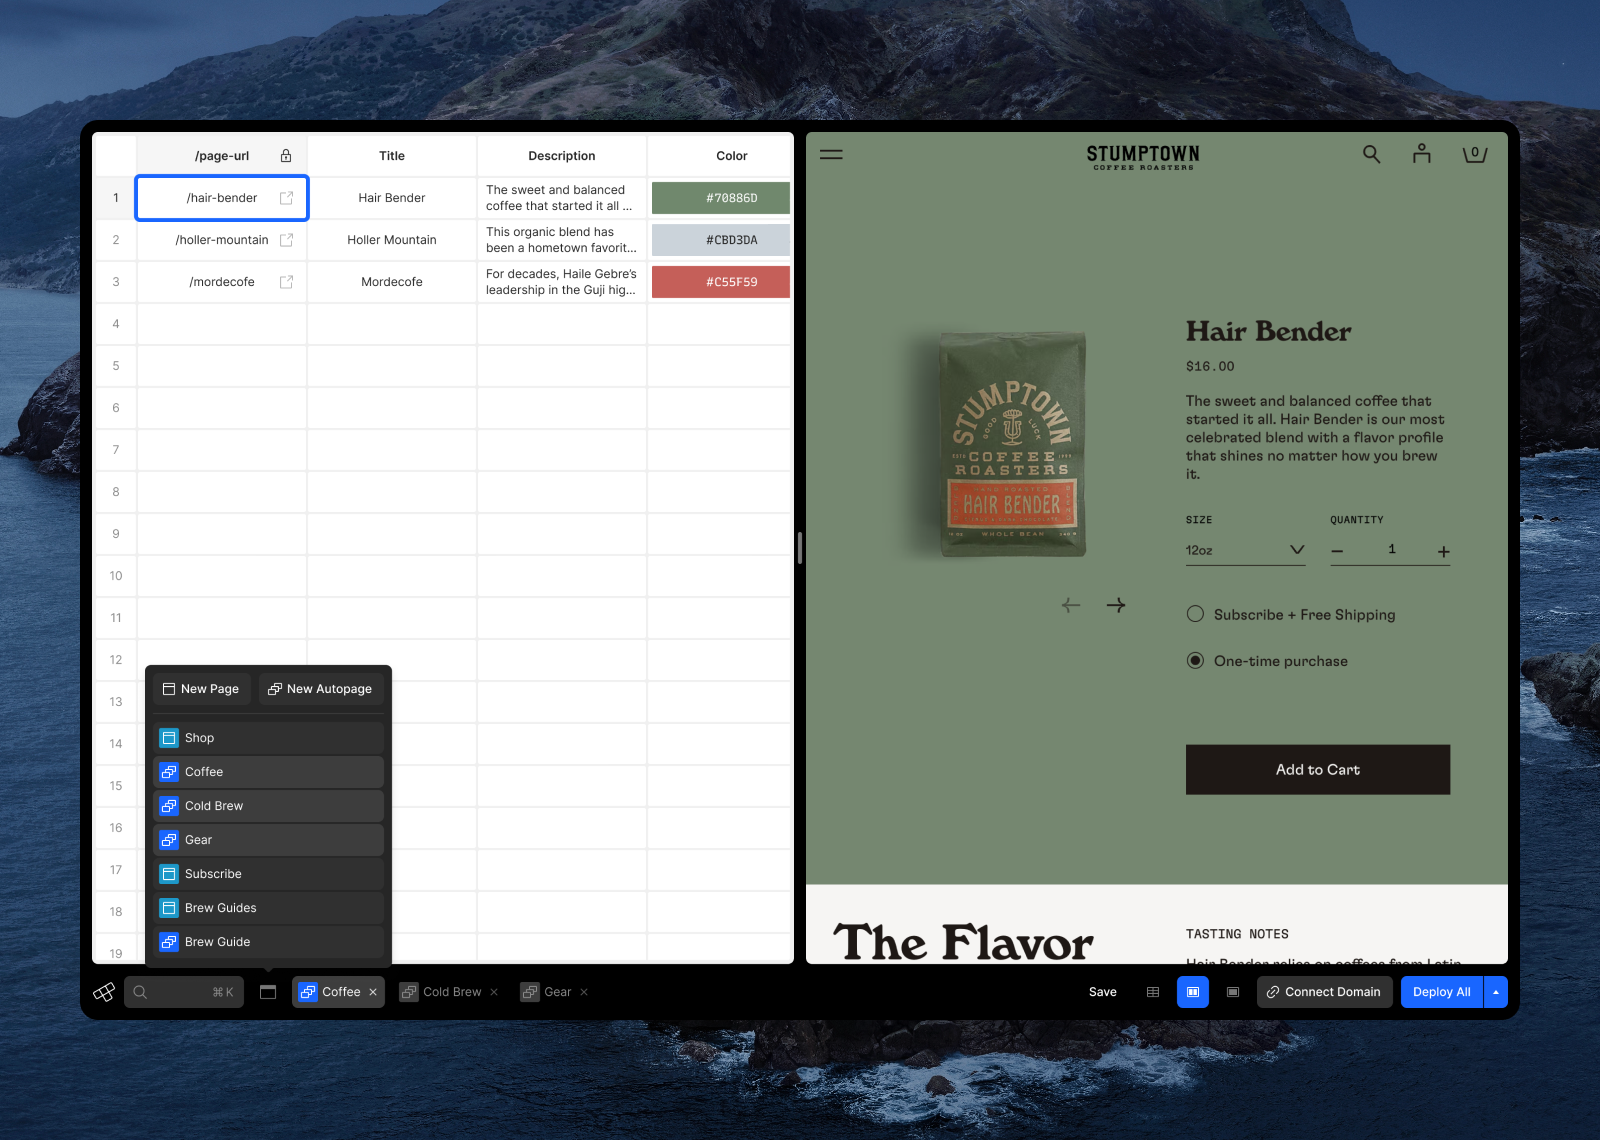Show previous product image arrow
1600x1140 pixels.
pos(1071,605)
